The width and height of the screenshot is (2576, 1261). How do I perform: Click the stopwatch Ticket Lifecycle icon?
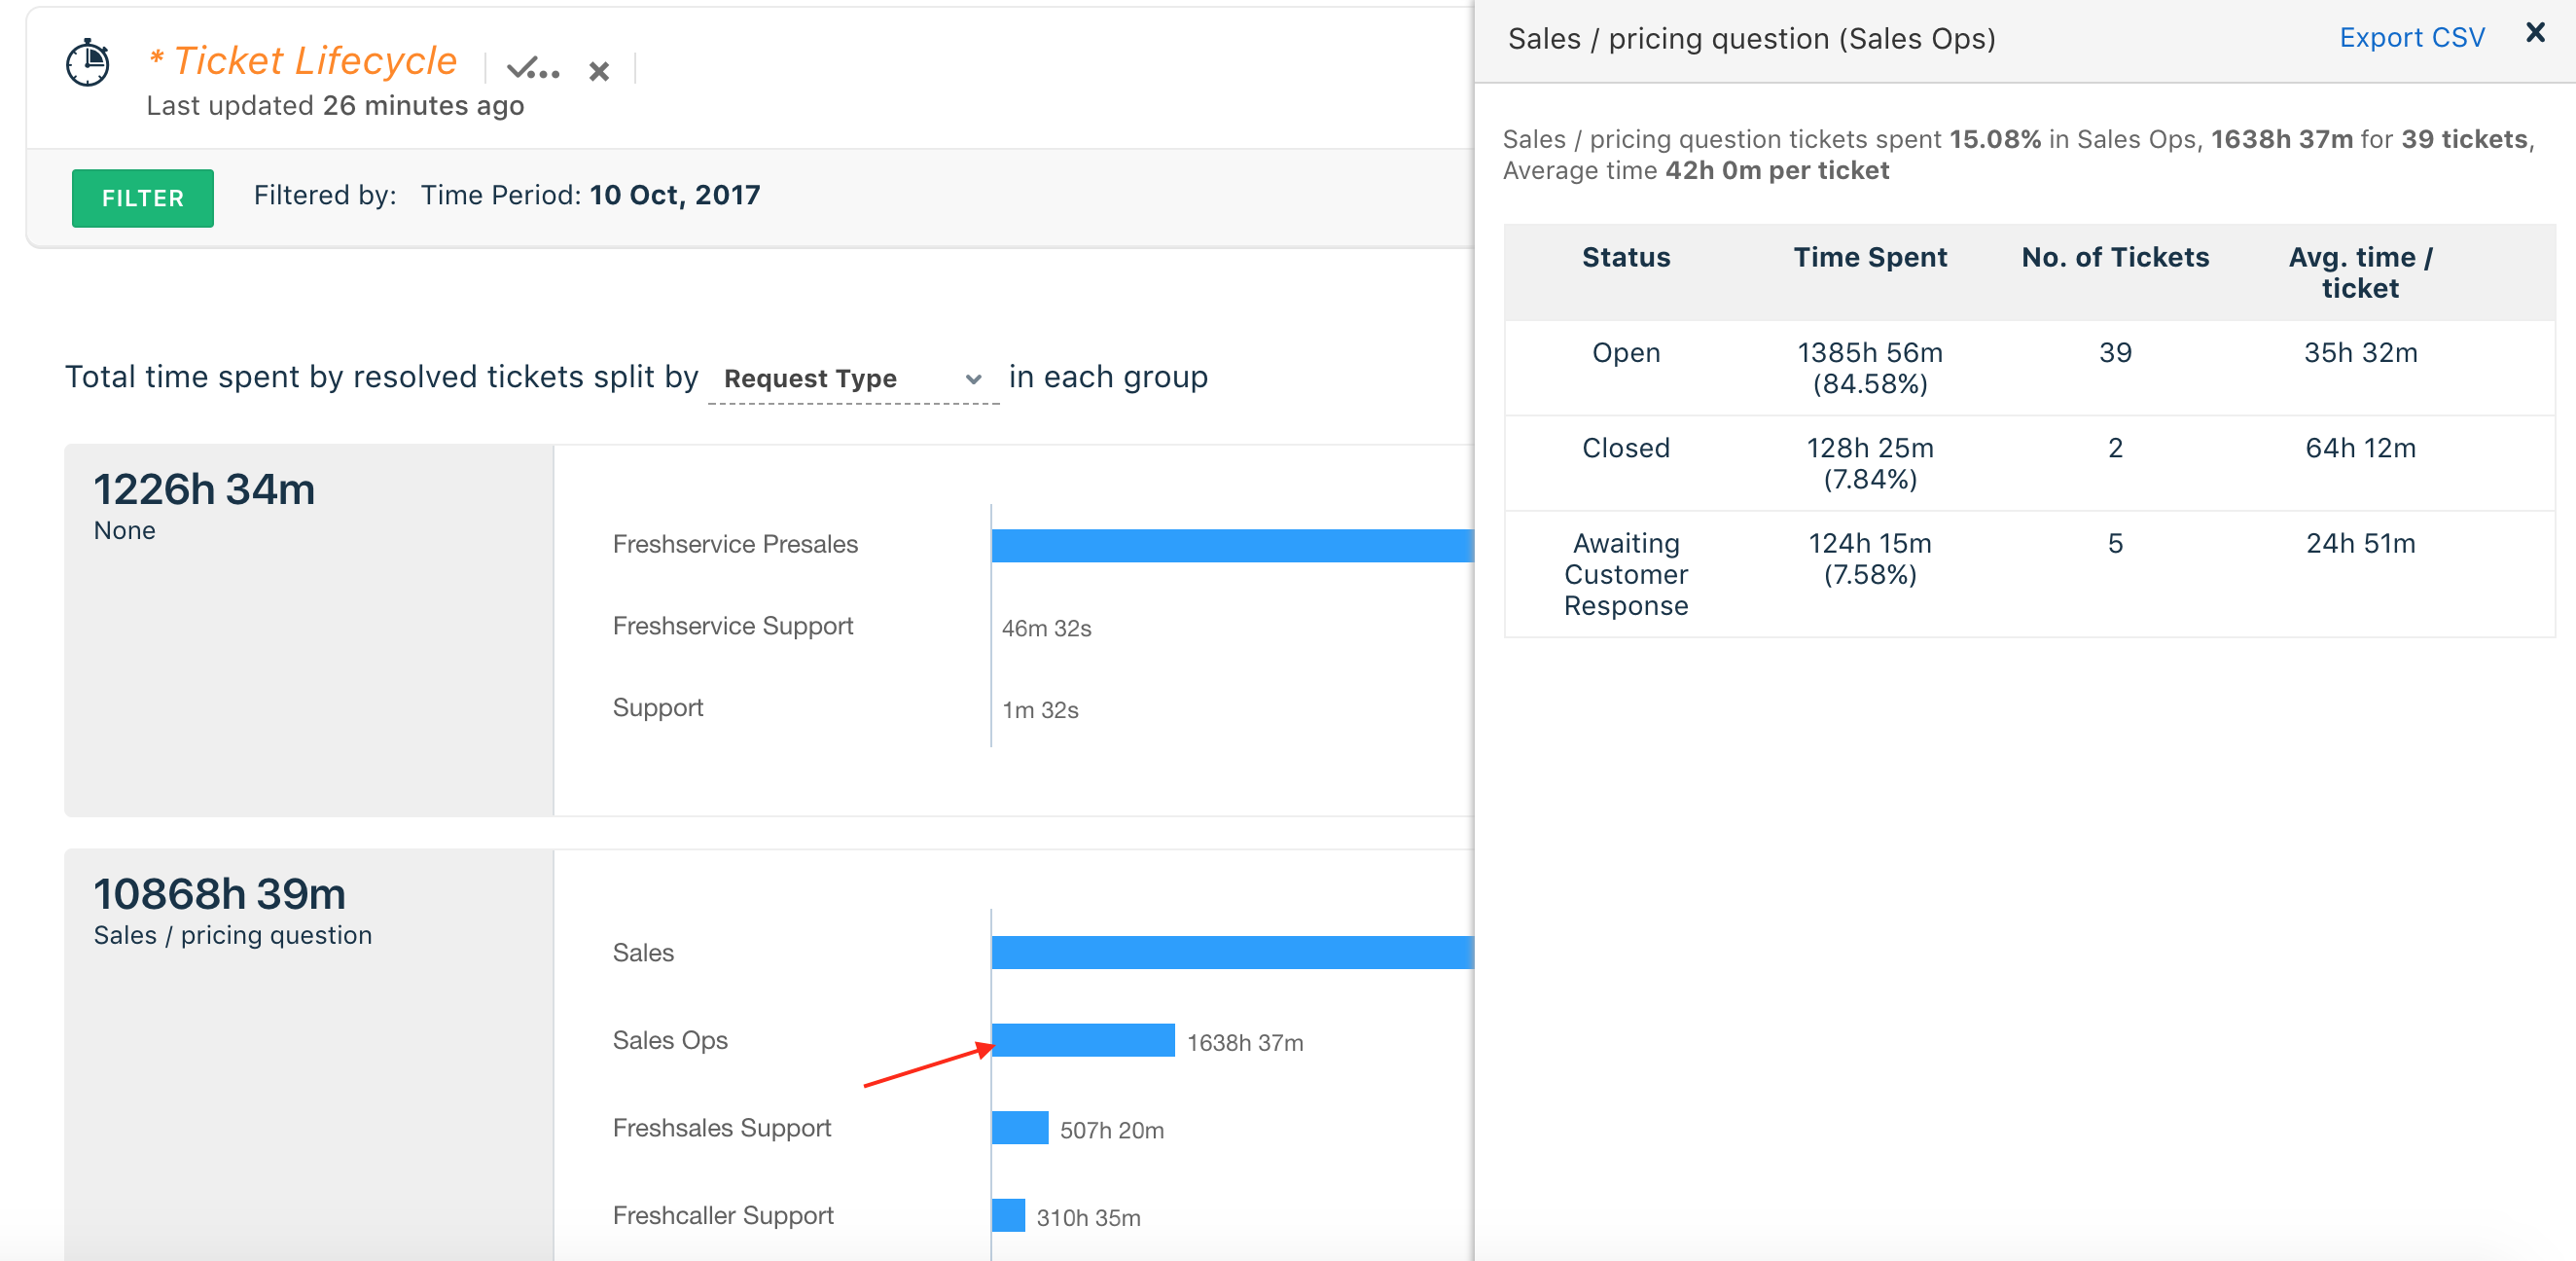click(88, 64)
